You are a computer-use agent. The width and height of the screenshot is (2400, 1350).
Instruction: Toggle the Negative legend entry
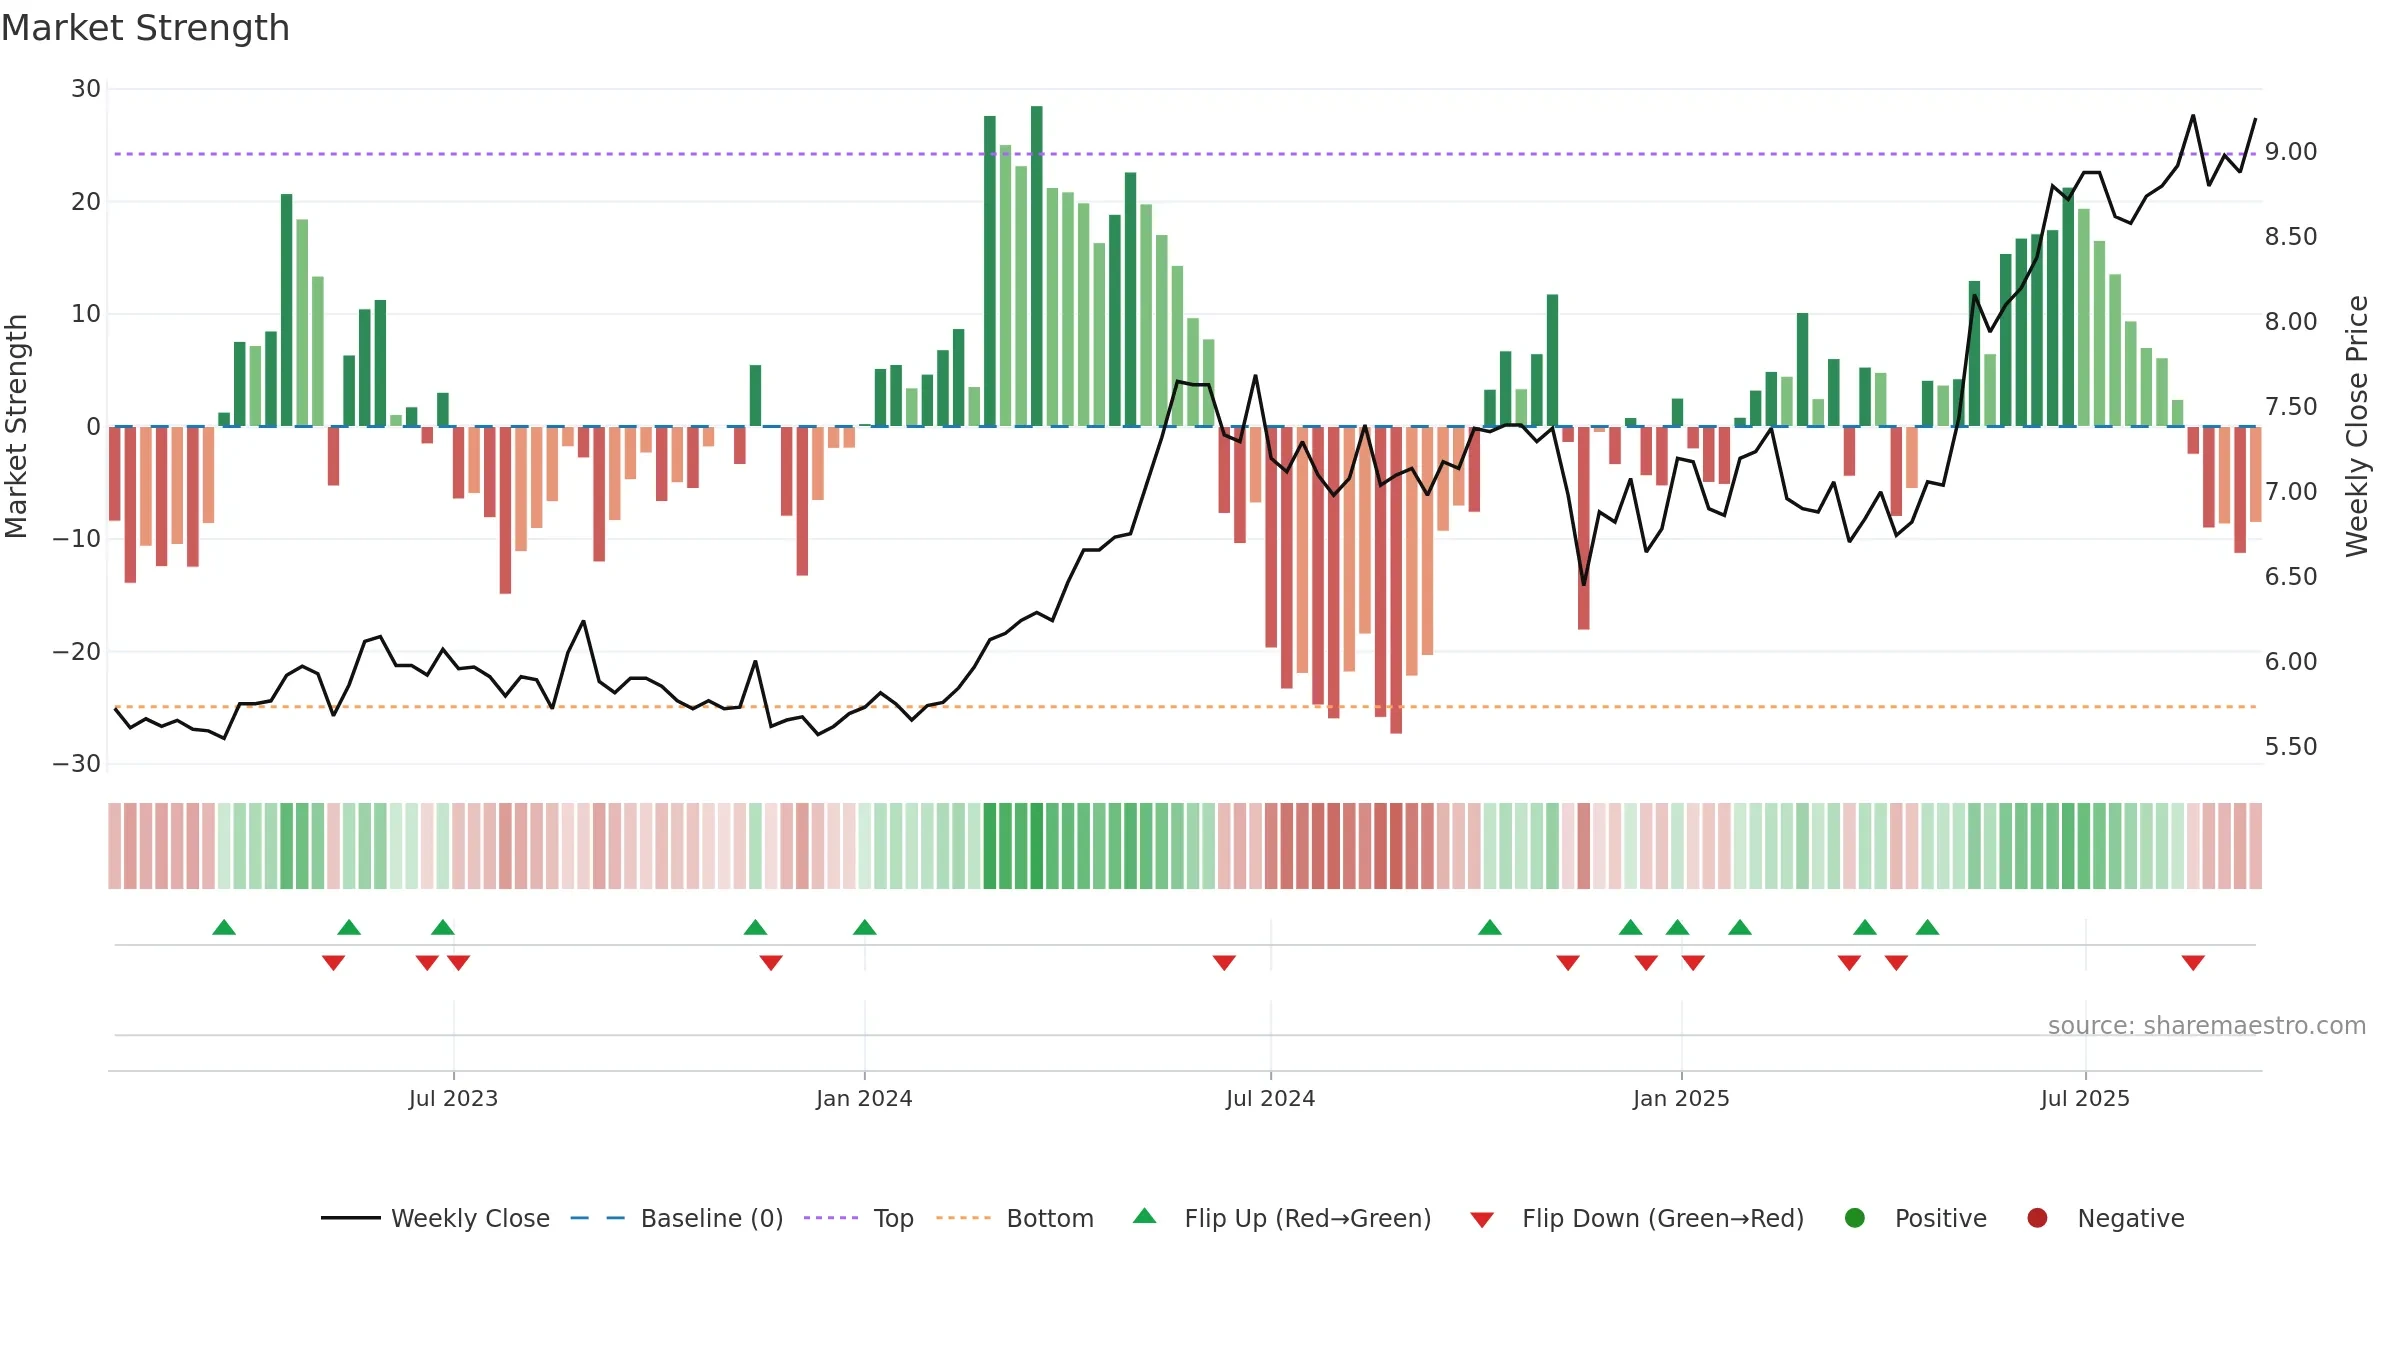[x=2105, y=1218]
